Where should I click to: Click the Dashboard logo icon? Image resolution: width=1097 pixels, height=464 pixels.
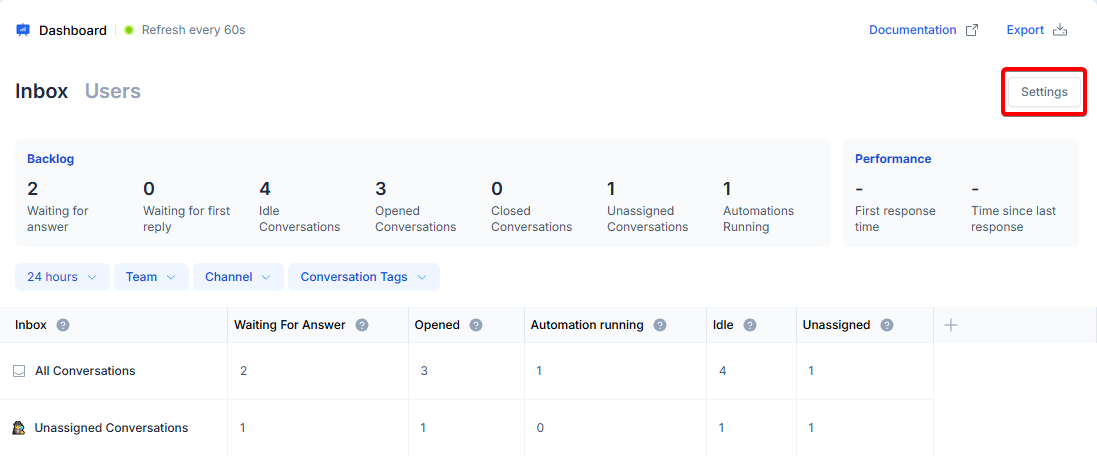pyautogui.click(x=23, y=30)
